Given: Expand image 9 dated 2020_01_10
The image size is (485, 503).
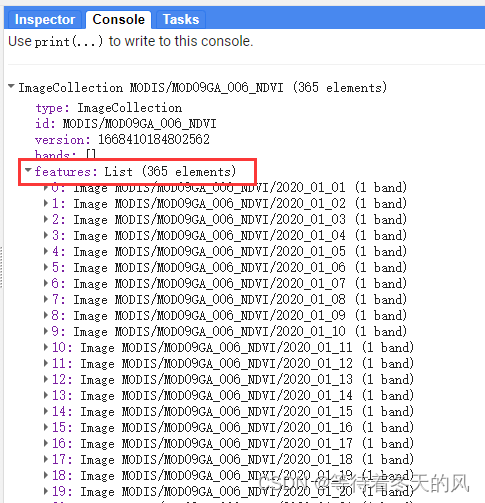Looking at the screenshot, I should (46, 331).
